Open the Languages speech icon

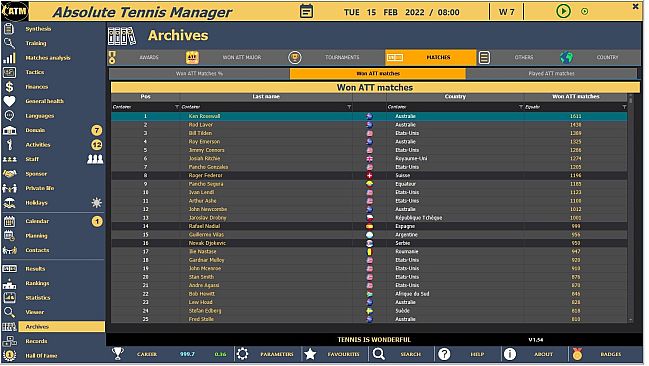(9, 116)
